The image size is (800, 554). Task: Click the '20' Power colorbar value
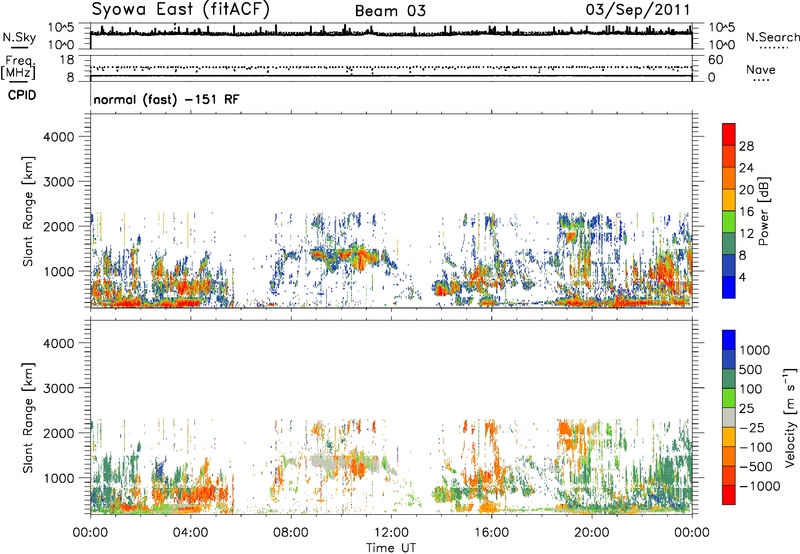click(746, 190)
